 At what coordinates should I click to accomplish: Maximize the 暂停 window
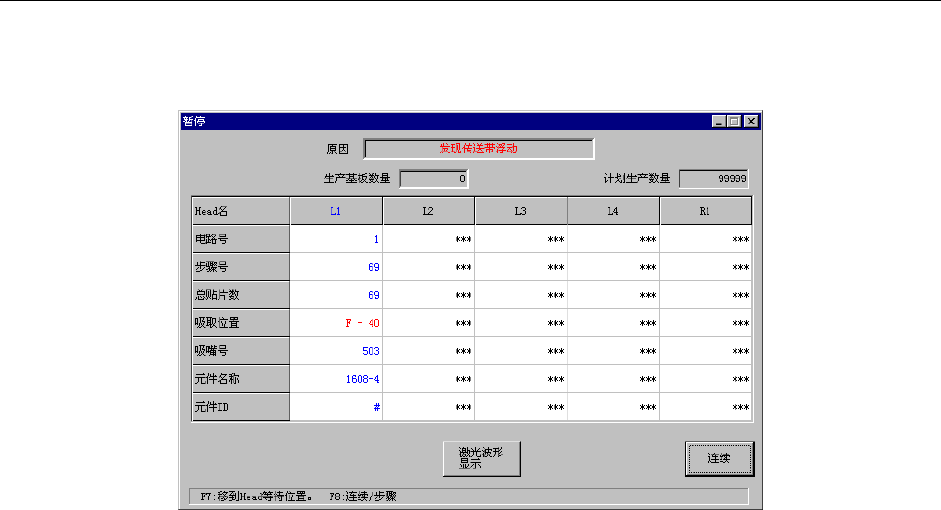click(734, 121)
